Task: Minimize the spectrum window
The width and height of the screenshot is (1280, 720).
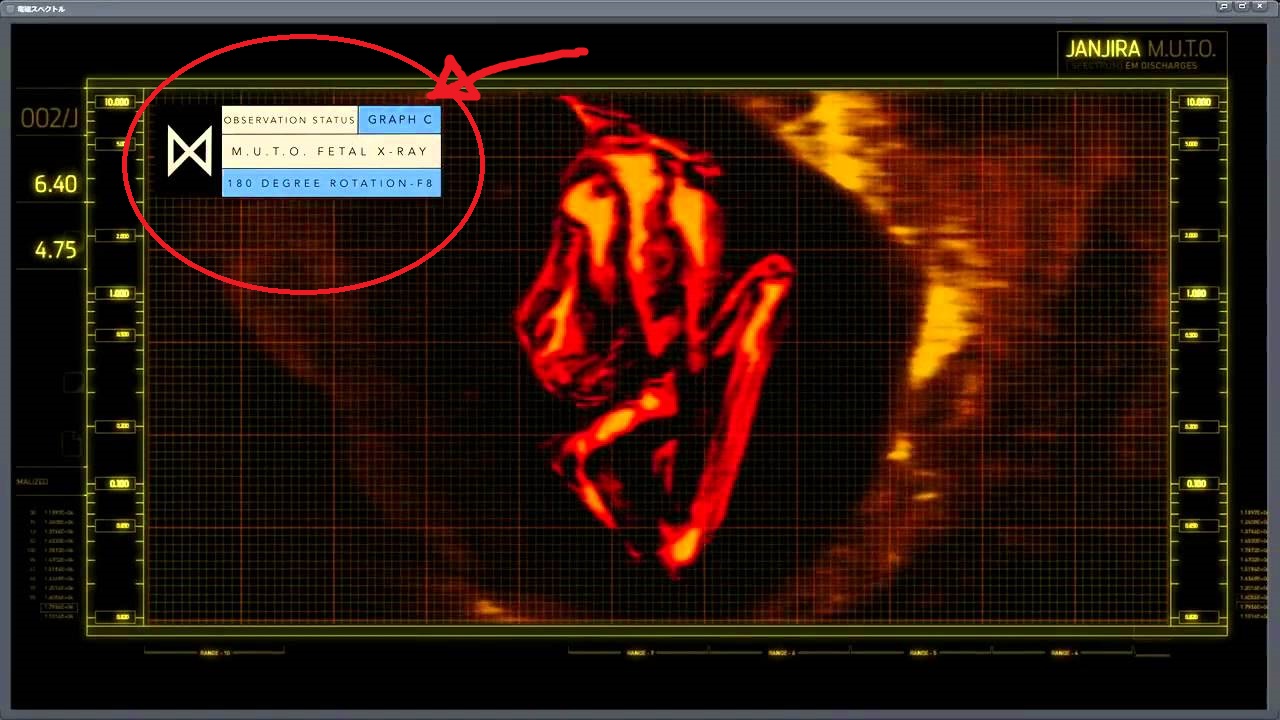Action: coord(1224,7)
